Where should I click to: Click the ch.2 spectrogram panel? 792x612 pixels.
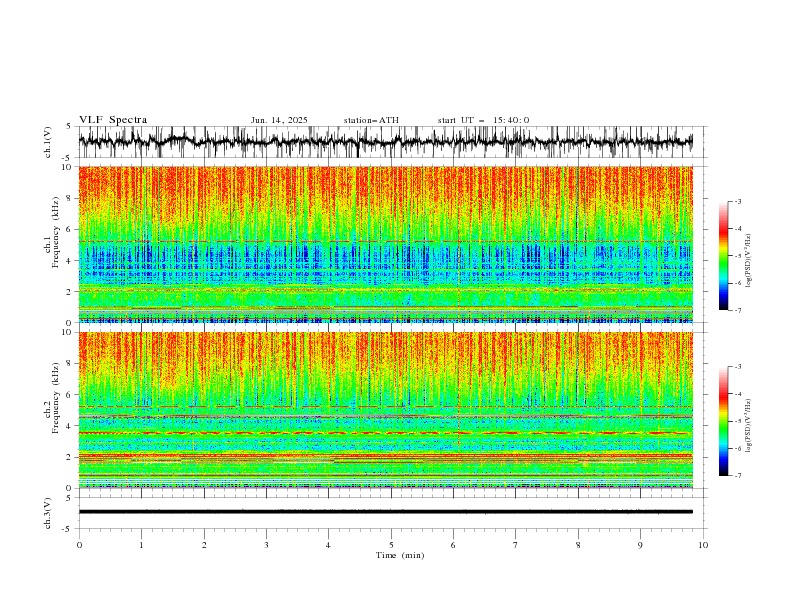coord(386,410)
